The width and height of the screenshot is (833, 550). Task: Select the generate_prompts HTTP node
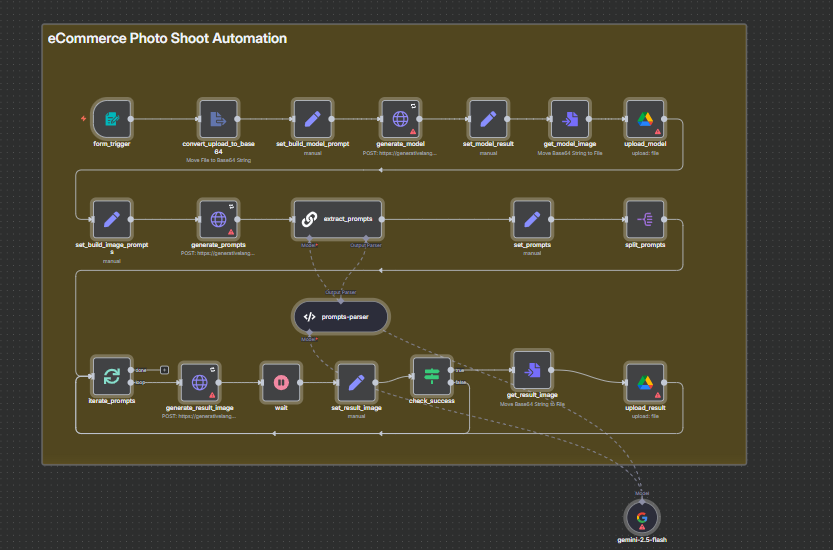click(x=218, y=219)
